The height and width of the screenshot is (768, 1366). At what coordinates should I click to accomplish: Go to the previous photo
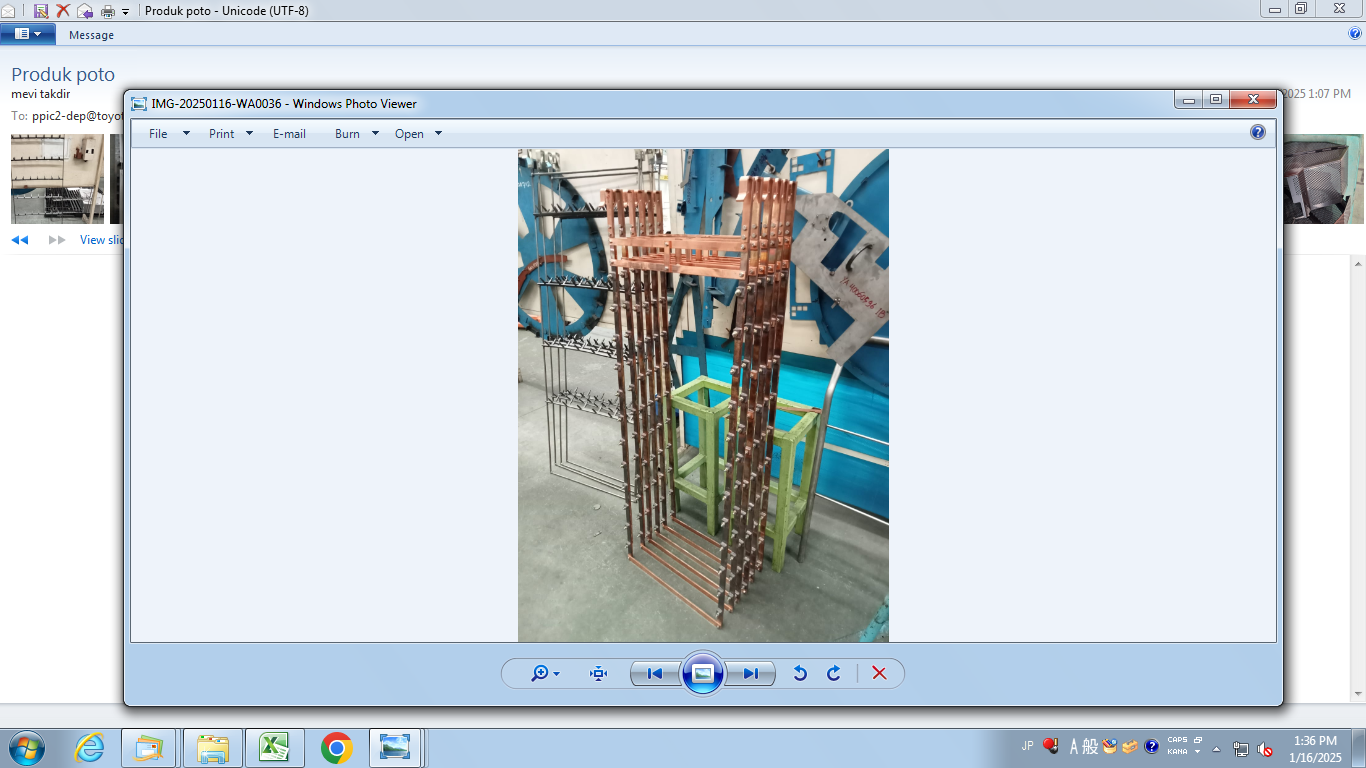655,674
